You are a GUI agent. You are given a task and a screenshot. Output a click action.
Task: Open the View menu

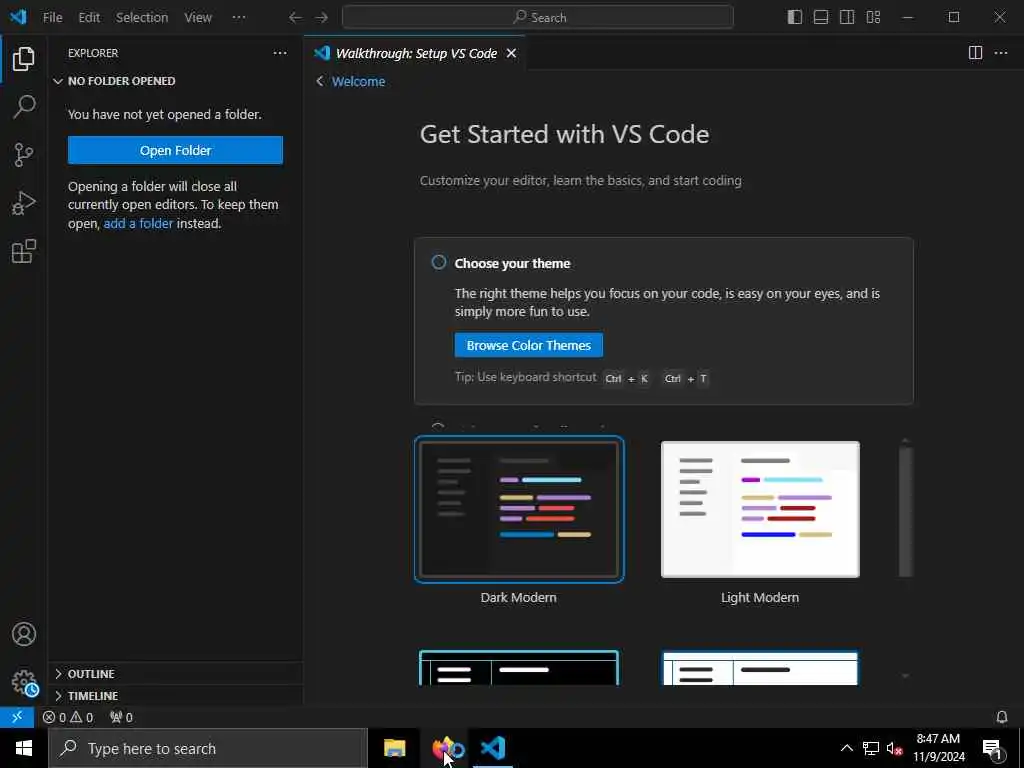(198, 18)
